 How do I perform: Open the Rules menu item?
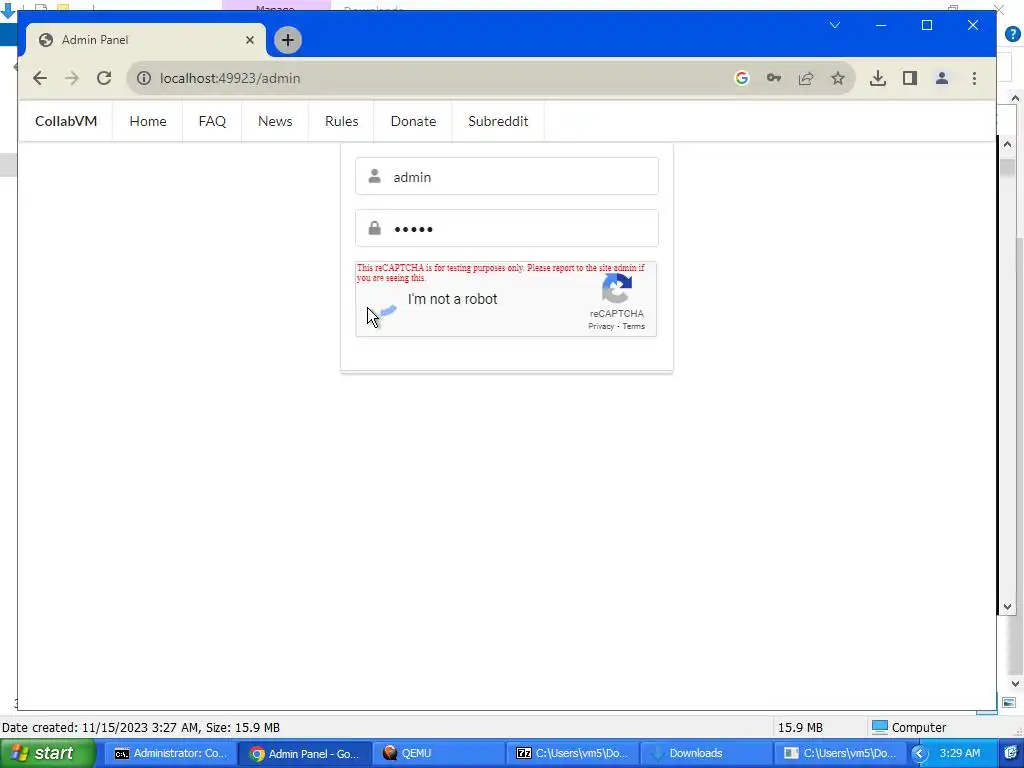point(342,121)
